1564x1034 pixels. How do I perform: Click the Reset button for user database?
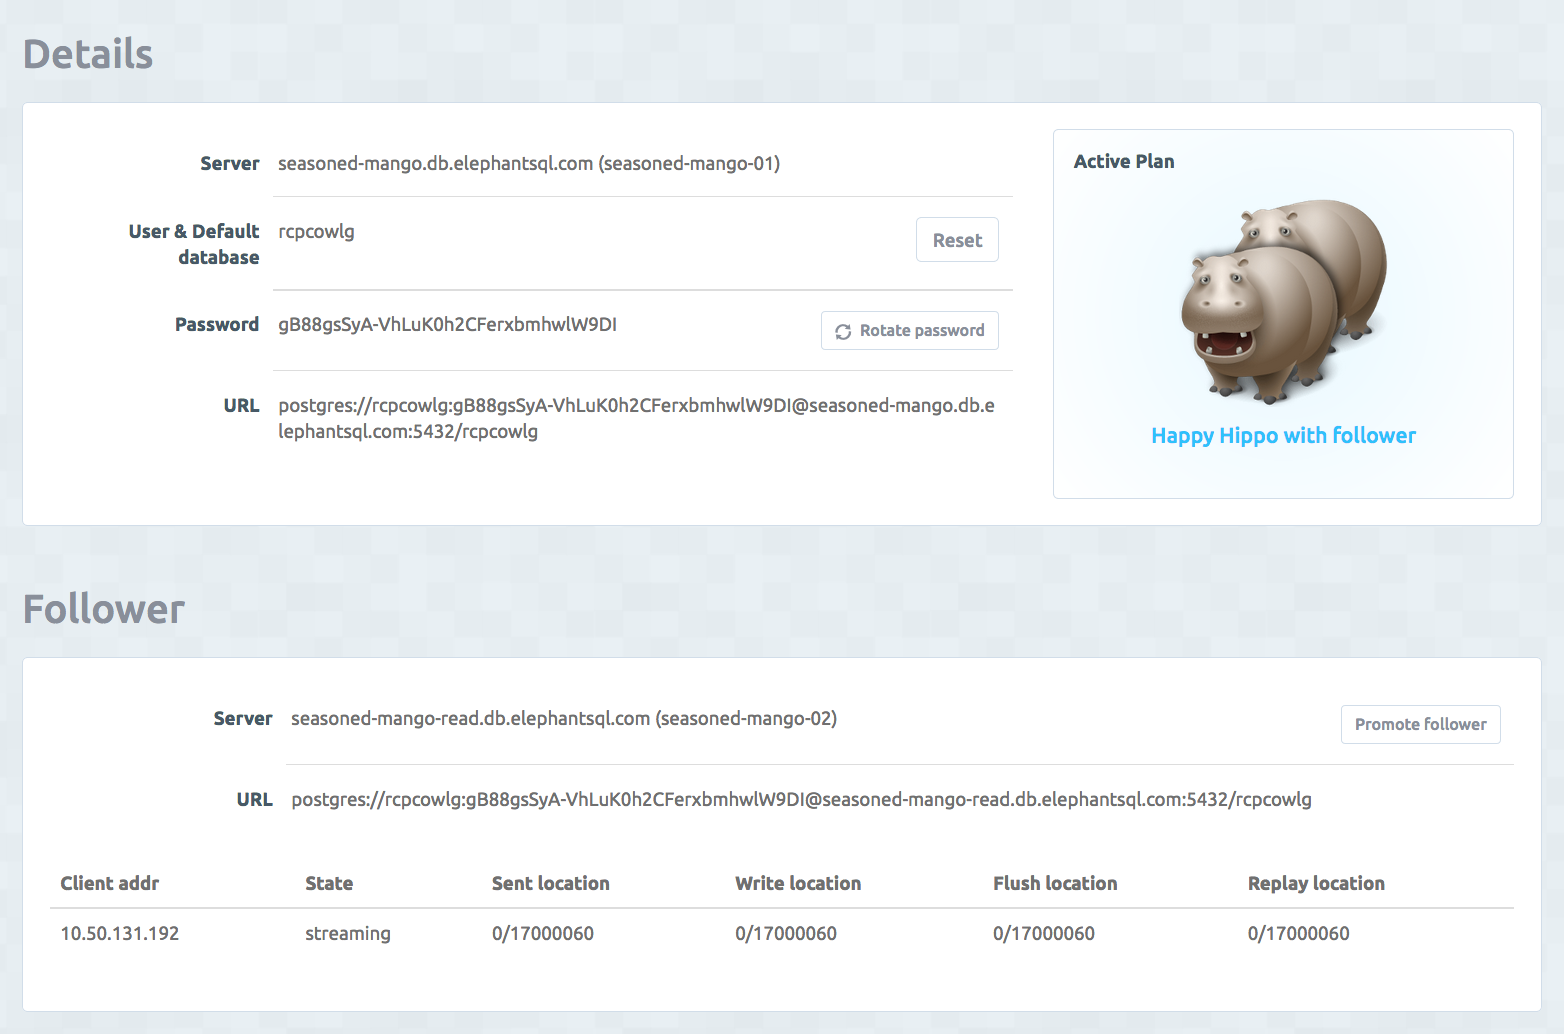click(956, 240)
